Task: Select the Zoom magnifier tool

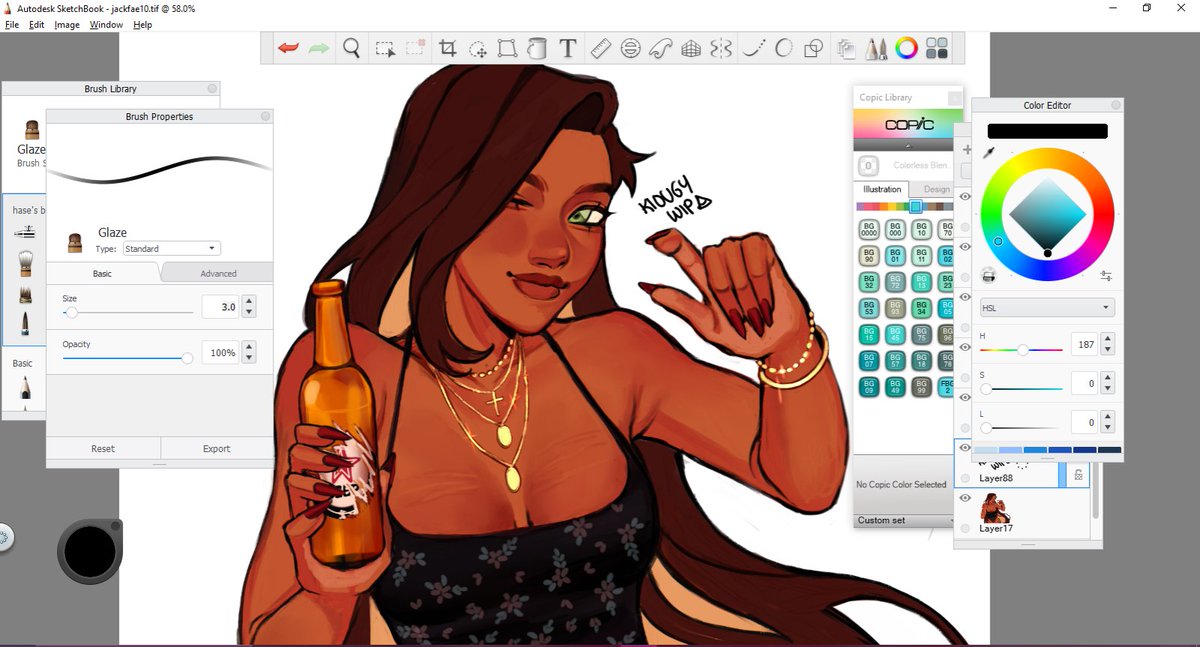Action: tap(352, 47)
